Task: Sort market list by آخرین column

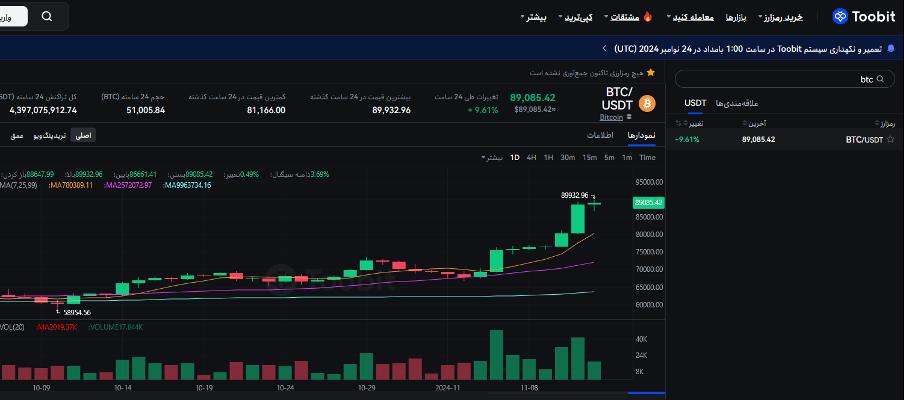Action: point(752,123)
